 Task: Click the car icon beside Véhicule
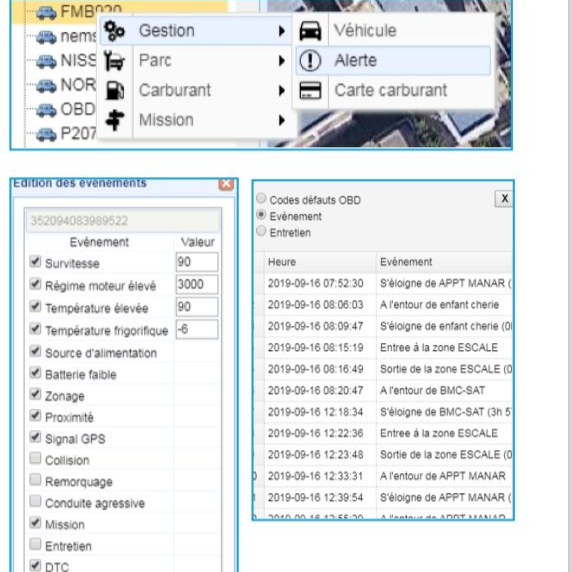[x=310, y=31]
